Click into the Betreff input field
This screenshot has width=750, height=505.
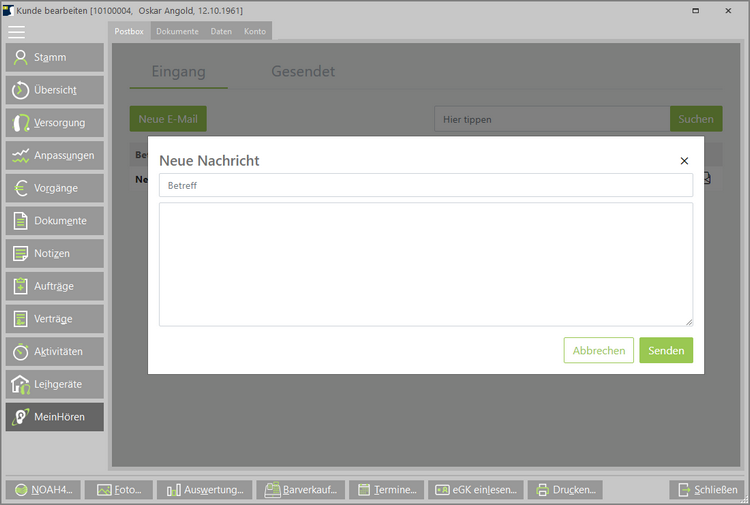coord(425,185)
